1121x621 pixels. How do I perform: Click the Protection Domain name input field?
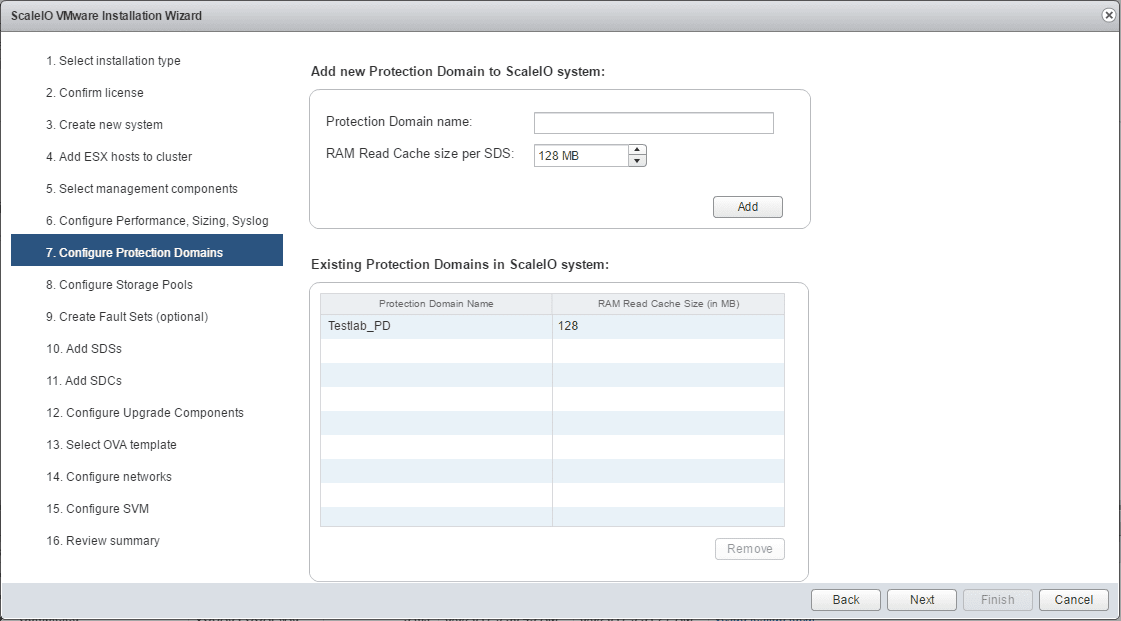(653, 123)
